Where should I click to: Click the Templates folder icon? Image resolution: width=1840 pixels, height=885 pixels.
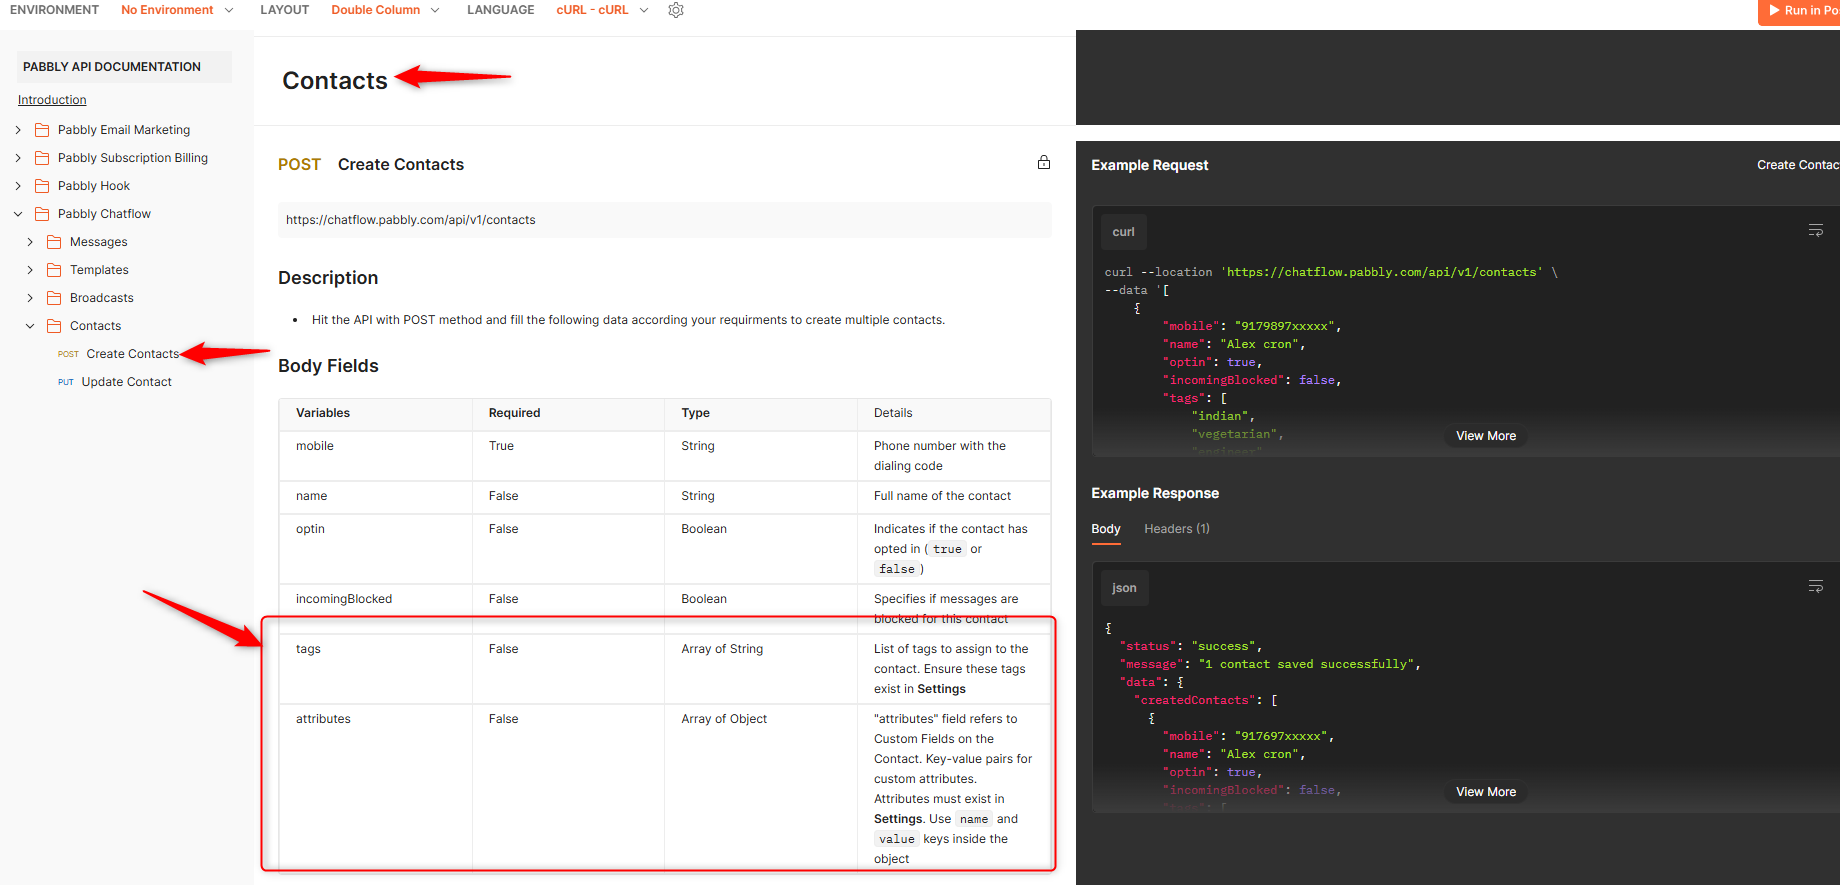54,270
